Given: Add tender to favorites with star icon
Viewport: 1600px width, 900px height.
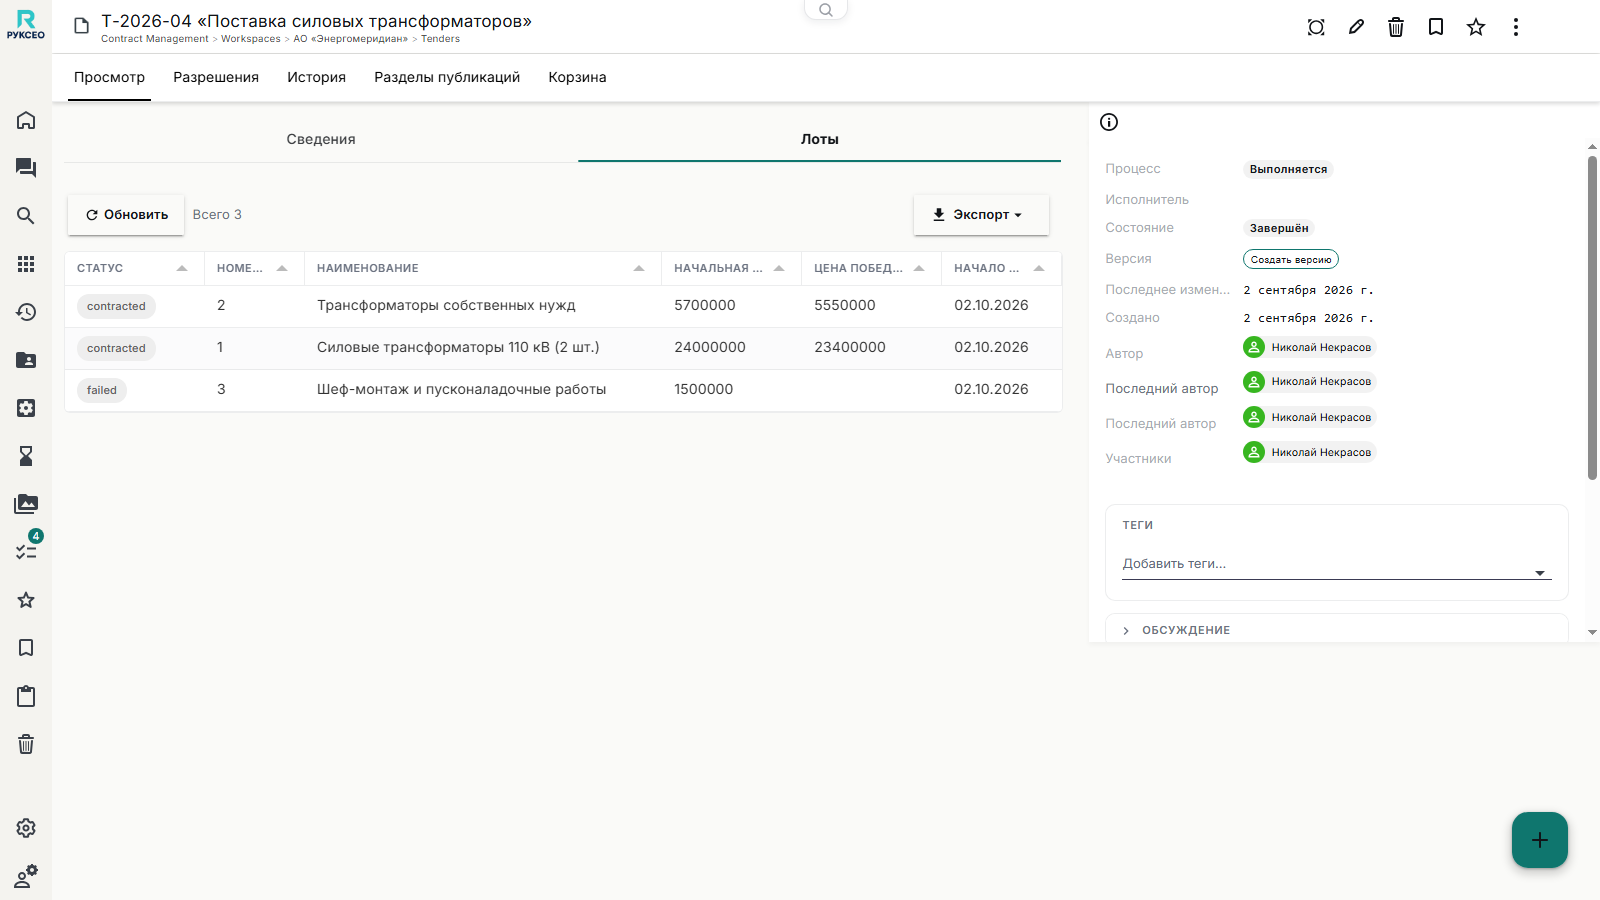Looking at the screenshot, I should pyautogui.click(x=1476, y=27).
